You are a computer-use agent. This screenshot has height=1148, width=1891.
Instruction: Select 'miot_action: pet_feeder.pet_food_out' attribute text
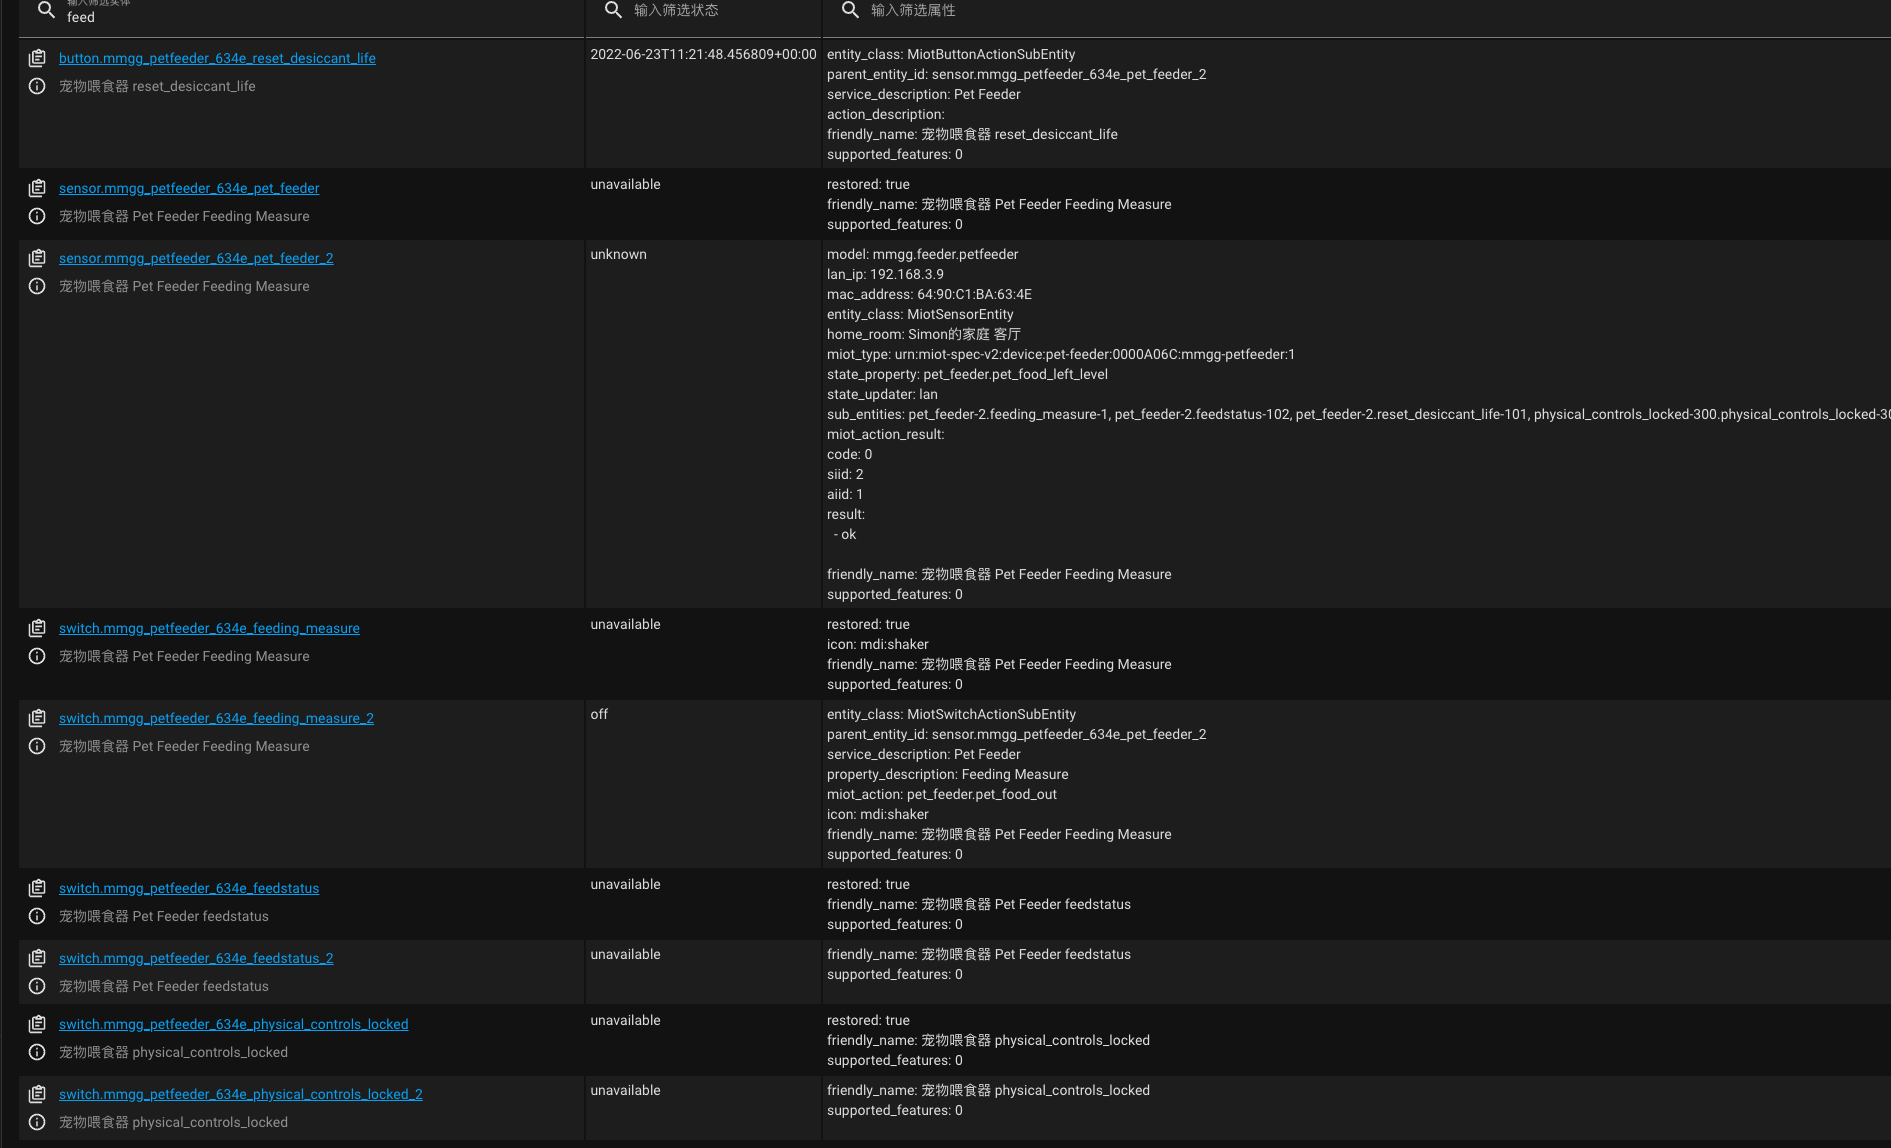coord(941,794)
